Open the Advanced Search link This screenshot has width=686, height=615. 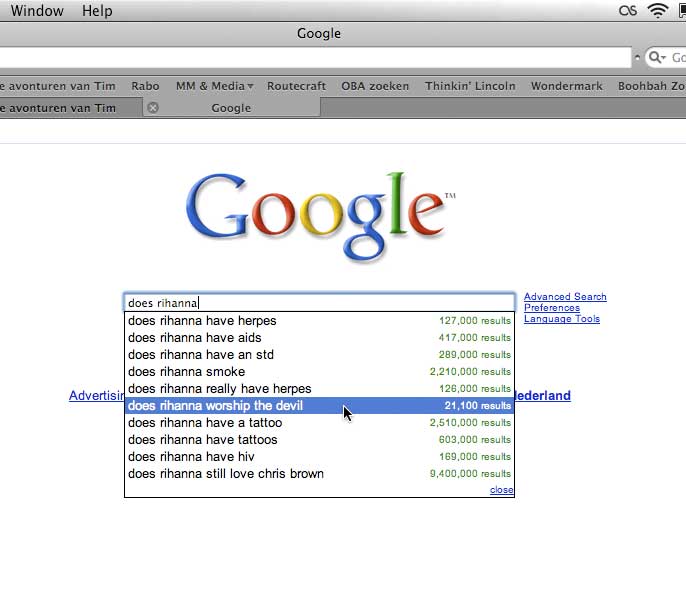click(x=565, y=297)
